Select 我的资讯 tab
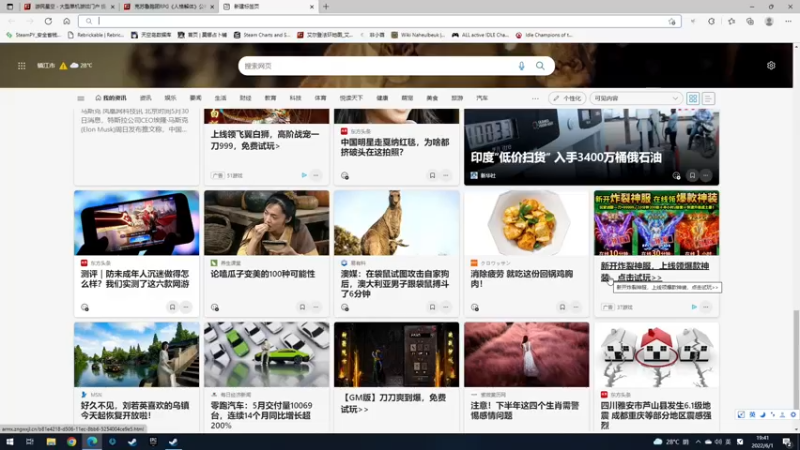The width and height of the screenshot is (800, 450). coord(111,98)
